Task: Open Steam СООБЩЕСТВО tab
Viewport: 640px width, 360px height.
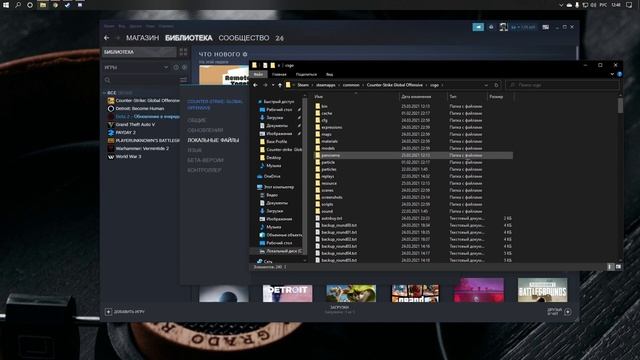Action: (244, 38)
